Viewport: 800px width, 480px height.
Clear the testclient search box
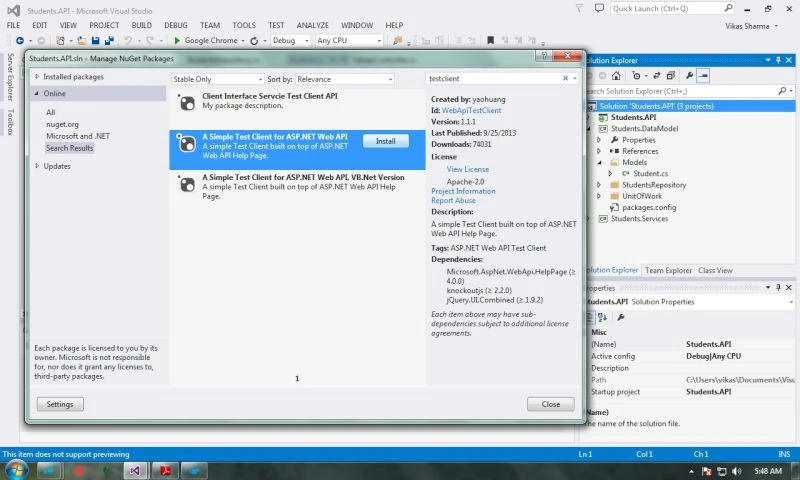click(565, 78)
